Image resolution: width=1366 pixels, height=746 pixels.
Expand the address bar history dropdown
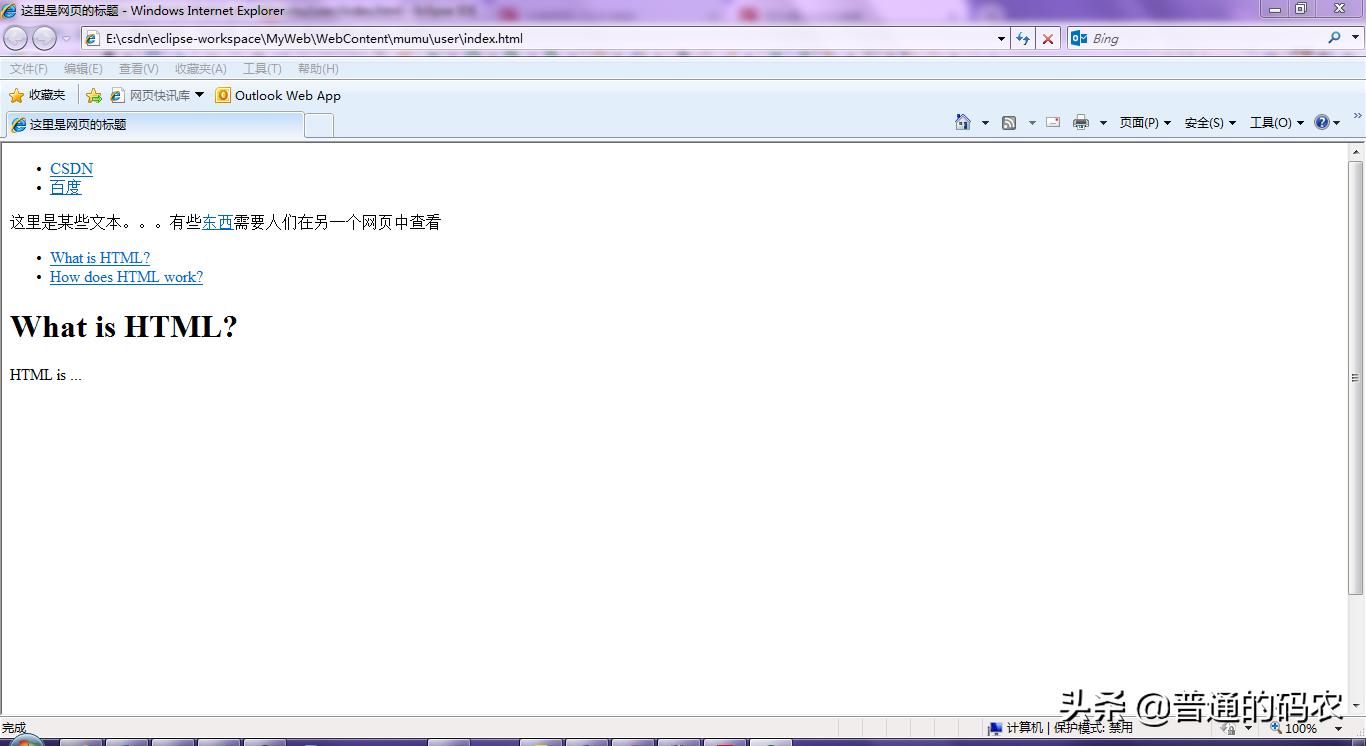pos(1001,38)
